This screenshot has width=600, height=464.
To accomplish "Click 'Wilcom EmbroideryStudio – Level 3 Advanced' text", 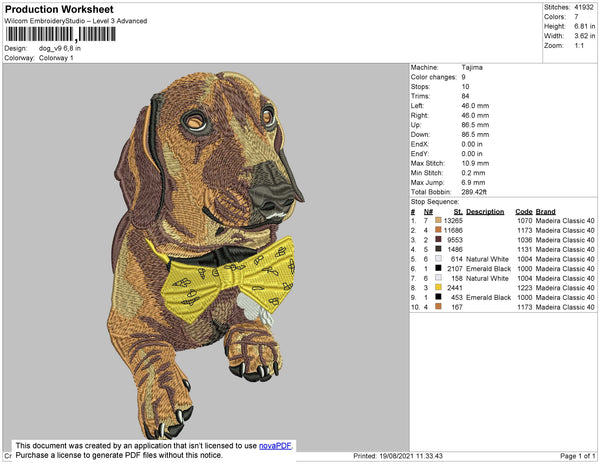I will point(76,21).
